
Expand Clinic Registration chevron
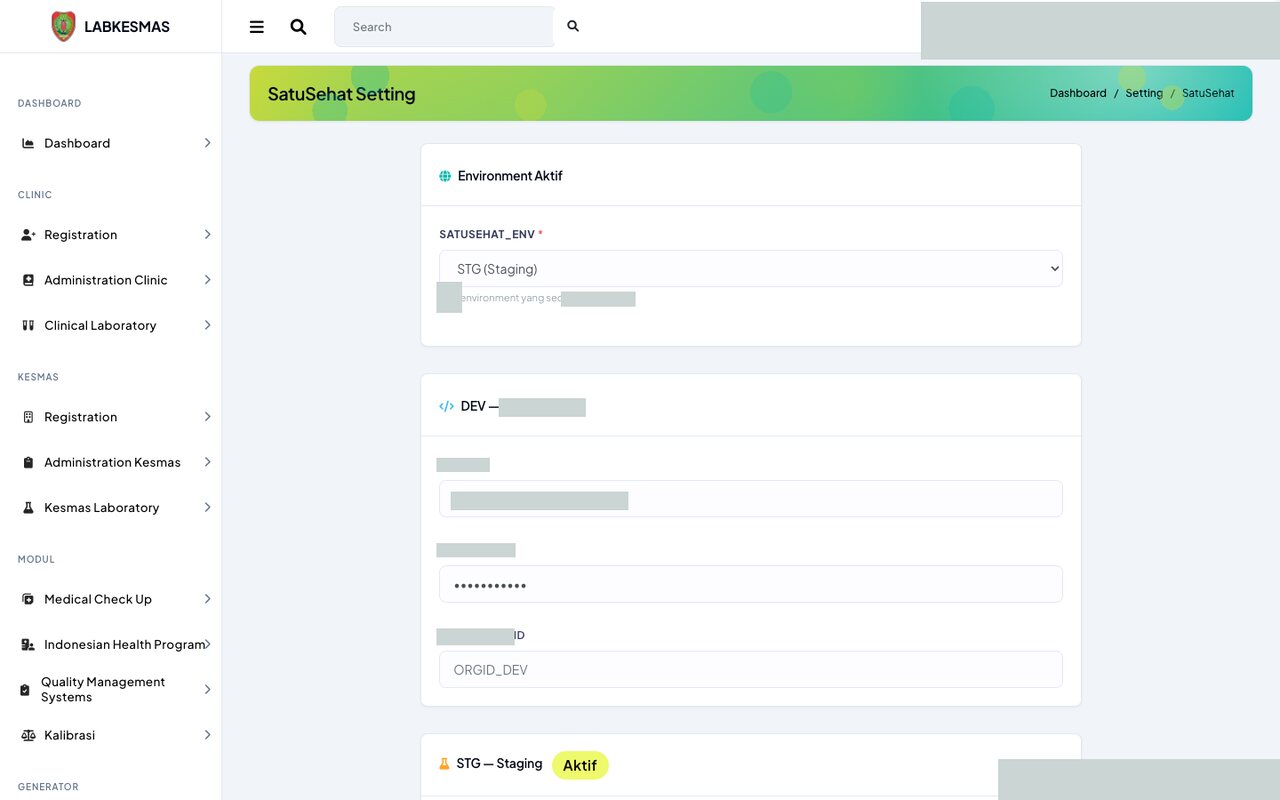[x=207, y=235]
